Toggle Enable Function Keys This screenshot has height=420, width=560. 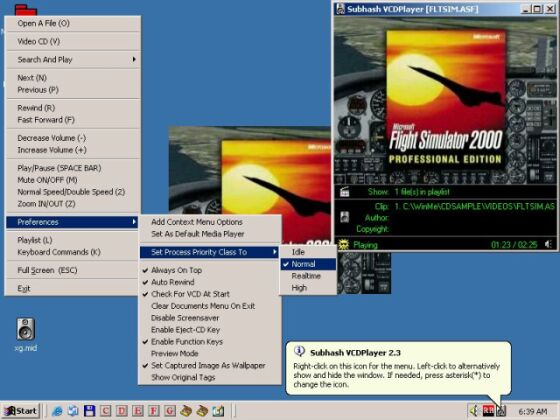[210, 342]
